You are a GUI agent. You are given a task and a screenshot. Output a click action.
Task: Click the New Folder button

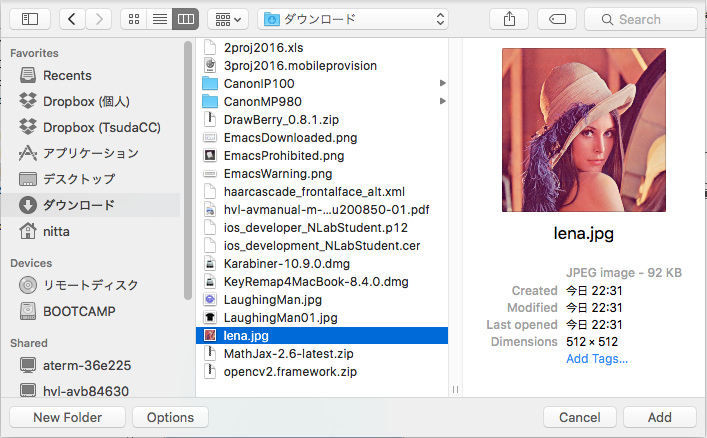point(66,417)
